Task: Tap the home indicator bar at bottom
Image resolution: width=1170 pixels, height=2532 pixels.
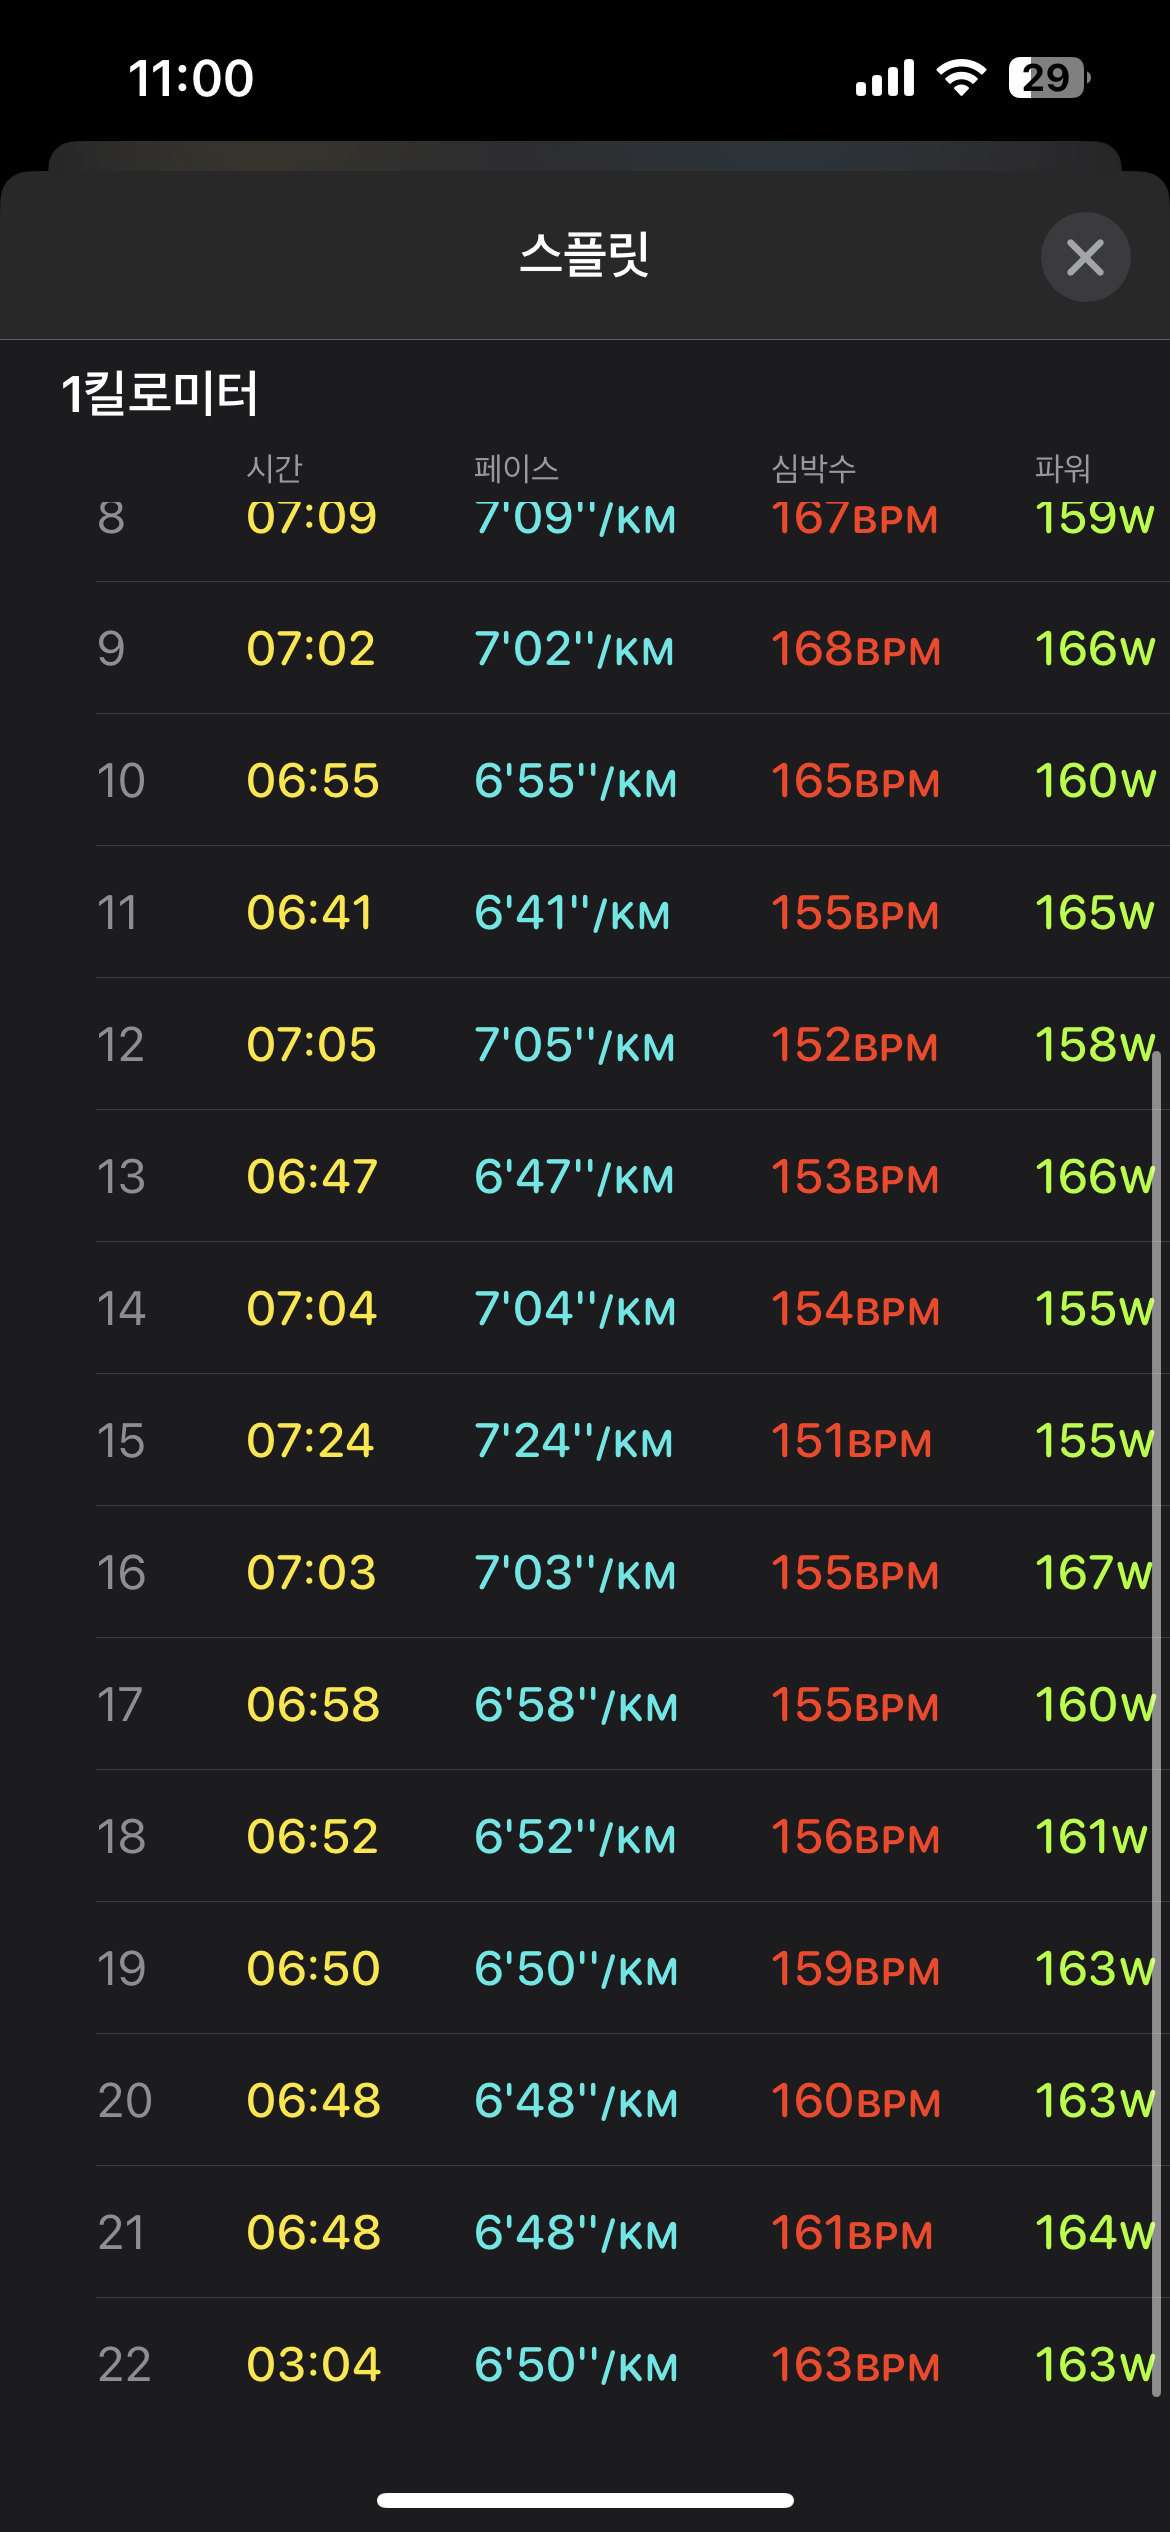Action: click(x=585, y=2500)
